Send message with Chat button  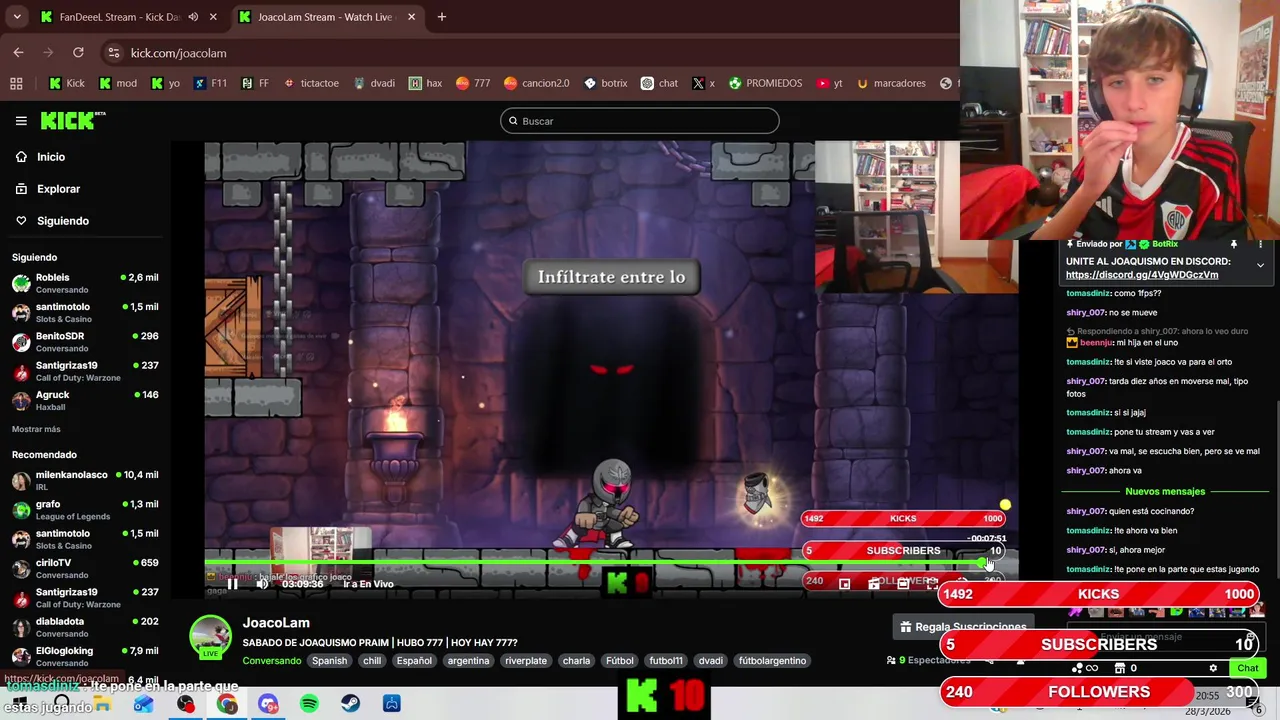(x=1248, y=668)
